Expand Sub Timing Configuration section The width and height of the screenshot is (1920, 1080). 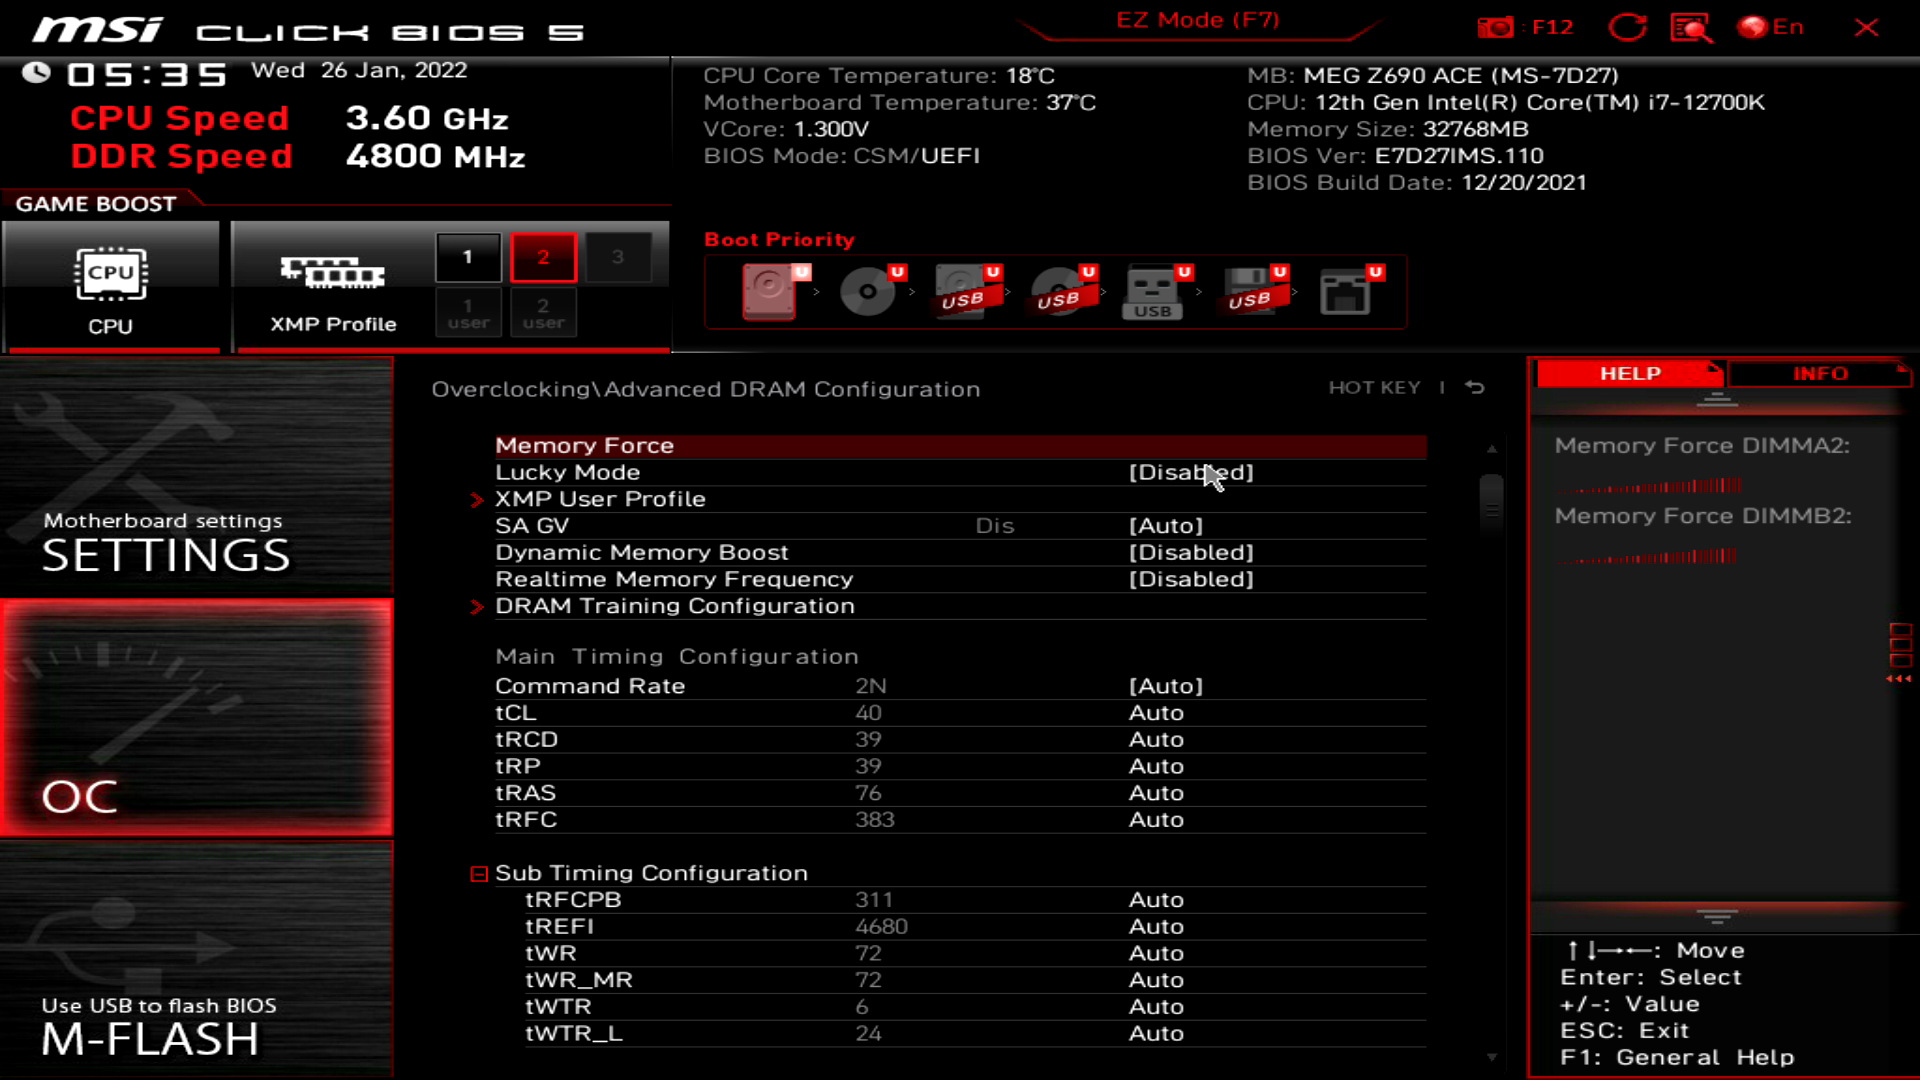[x=477, y=872]
